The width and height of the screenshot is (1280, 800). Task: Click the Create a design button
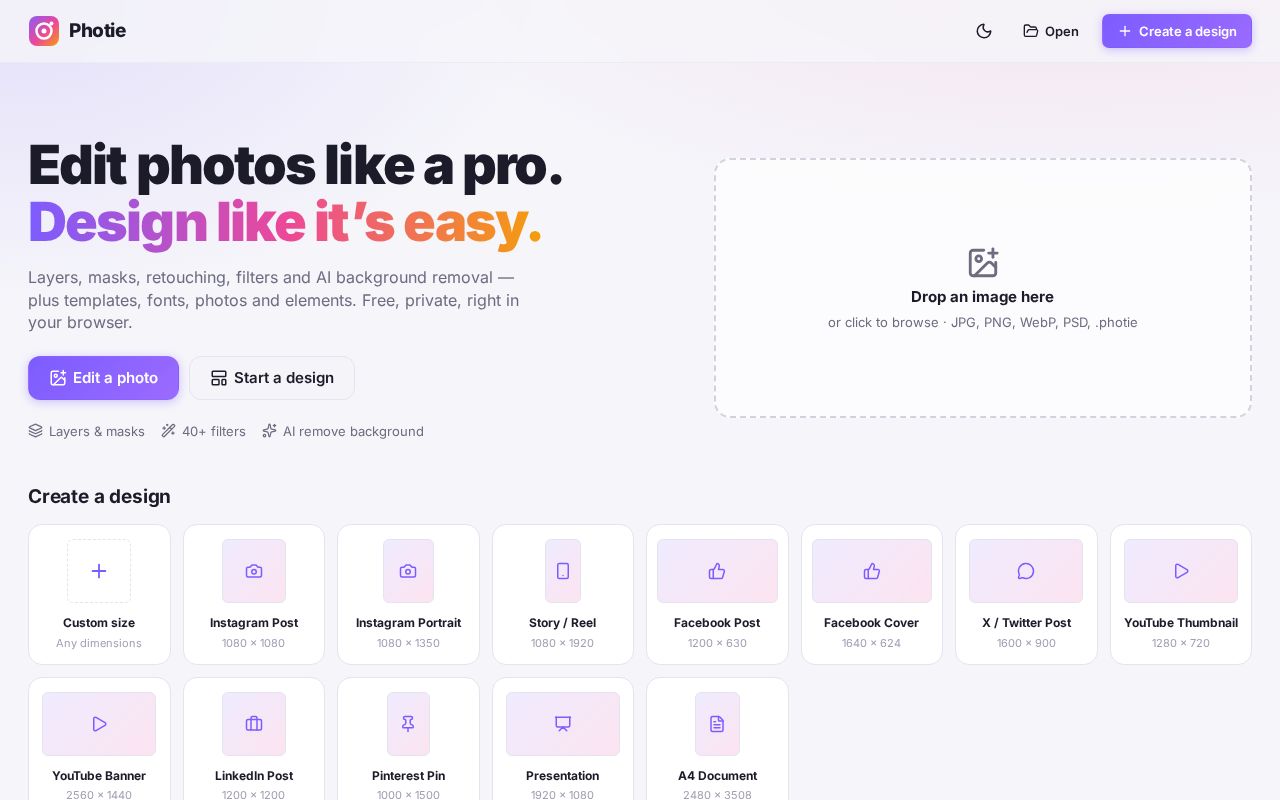pyautogui.click(x=1177, y=31)
